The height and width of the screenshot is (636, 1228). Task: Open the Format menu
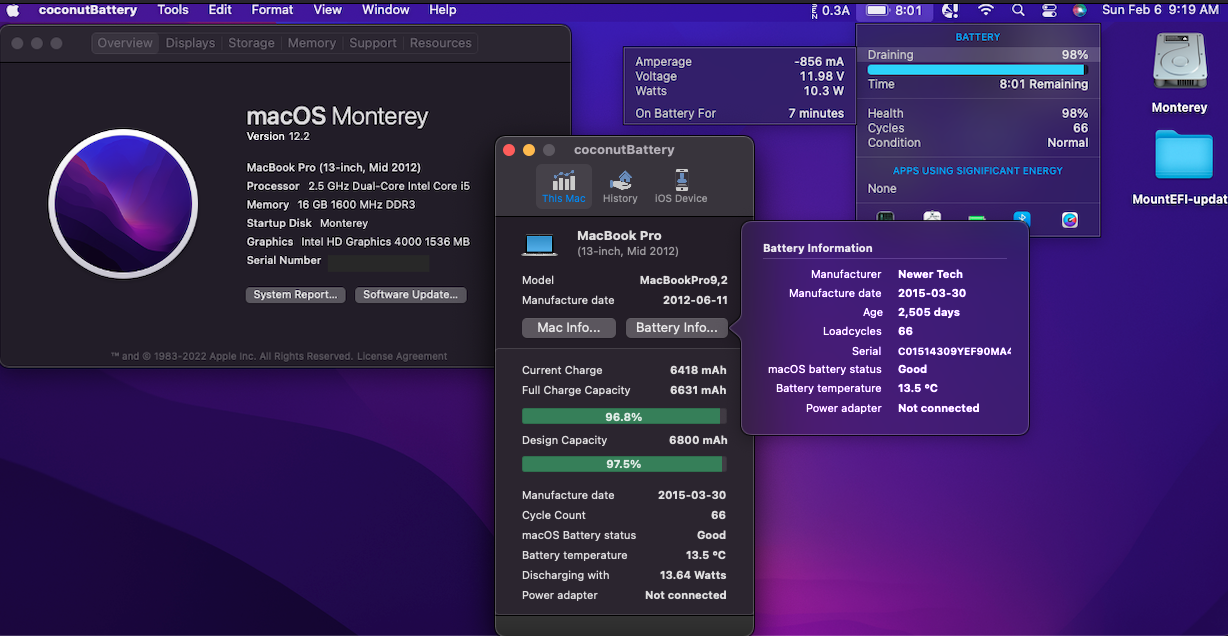(272, 10)
